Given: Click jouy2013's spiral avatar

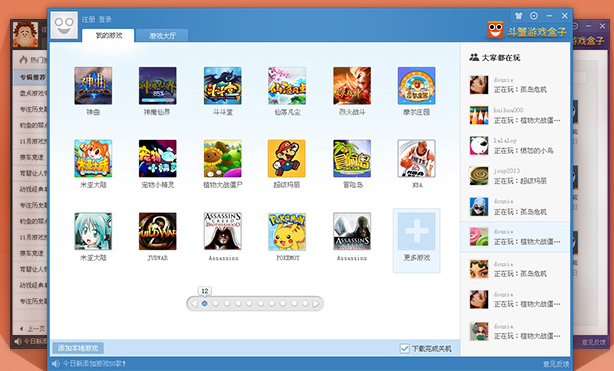Looking at the screenshot, I should coord(479,176).
